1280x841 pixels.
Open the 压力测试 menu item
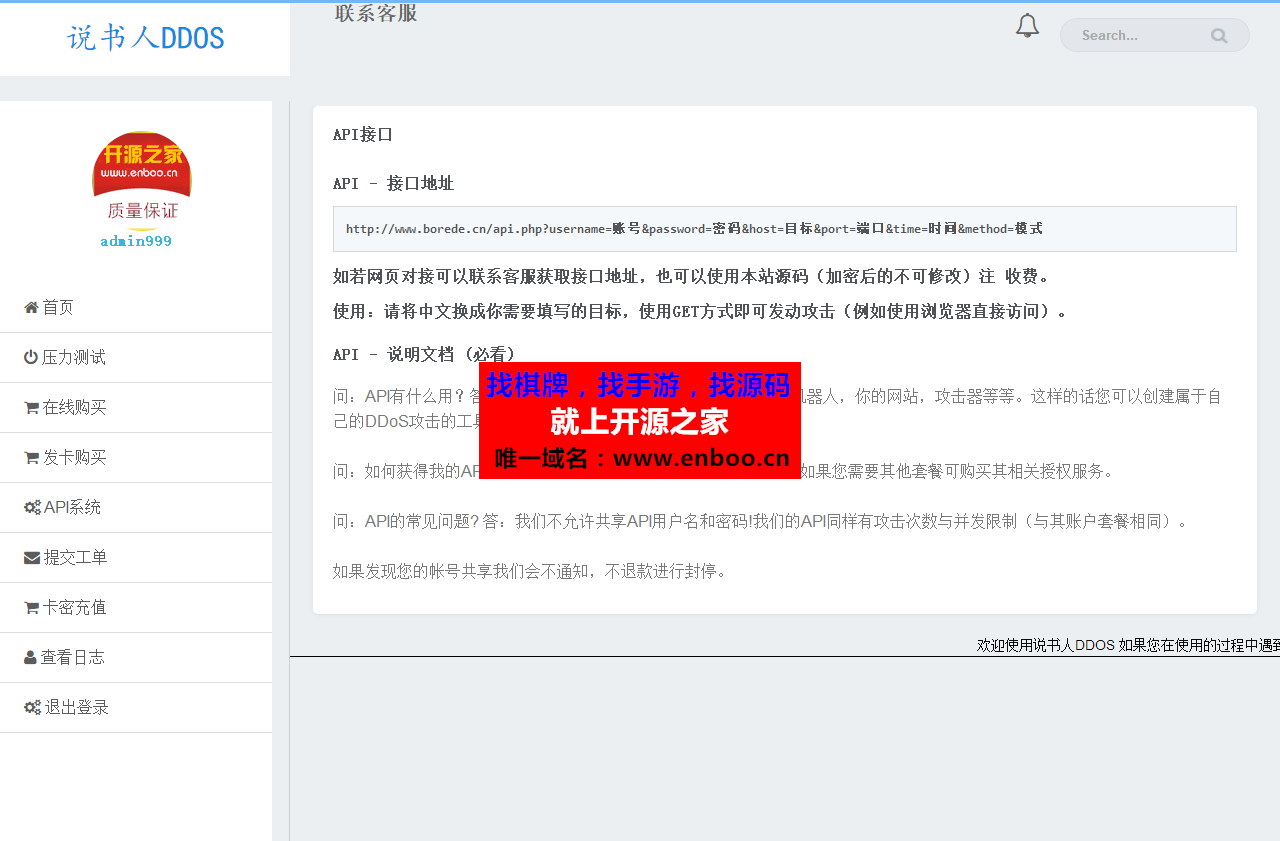coord(136,358)
